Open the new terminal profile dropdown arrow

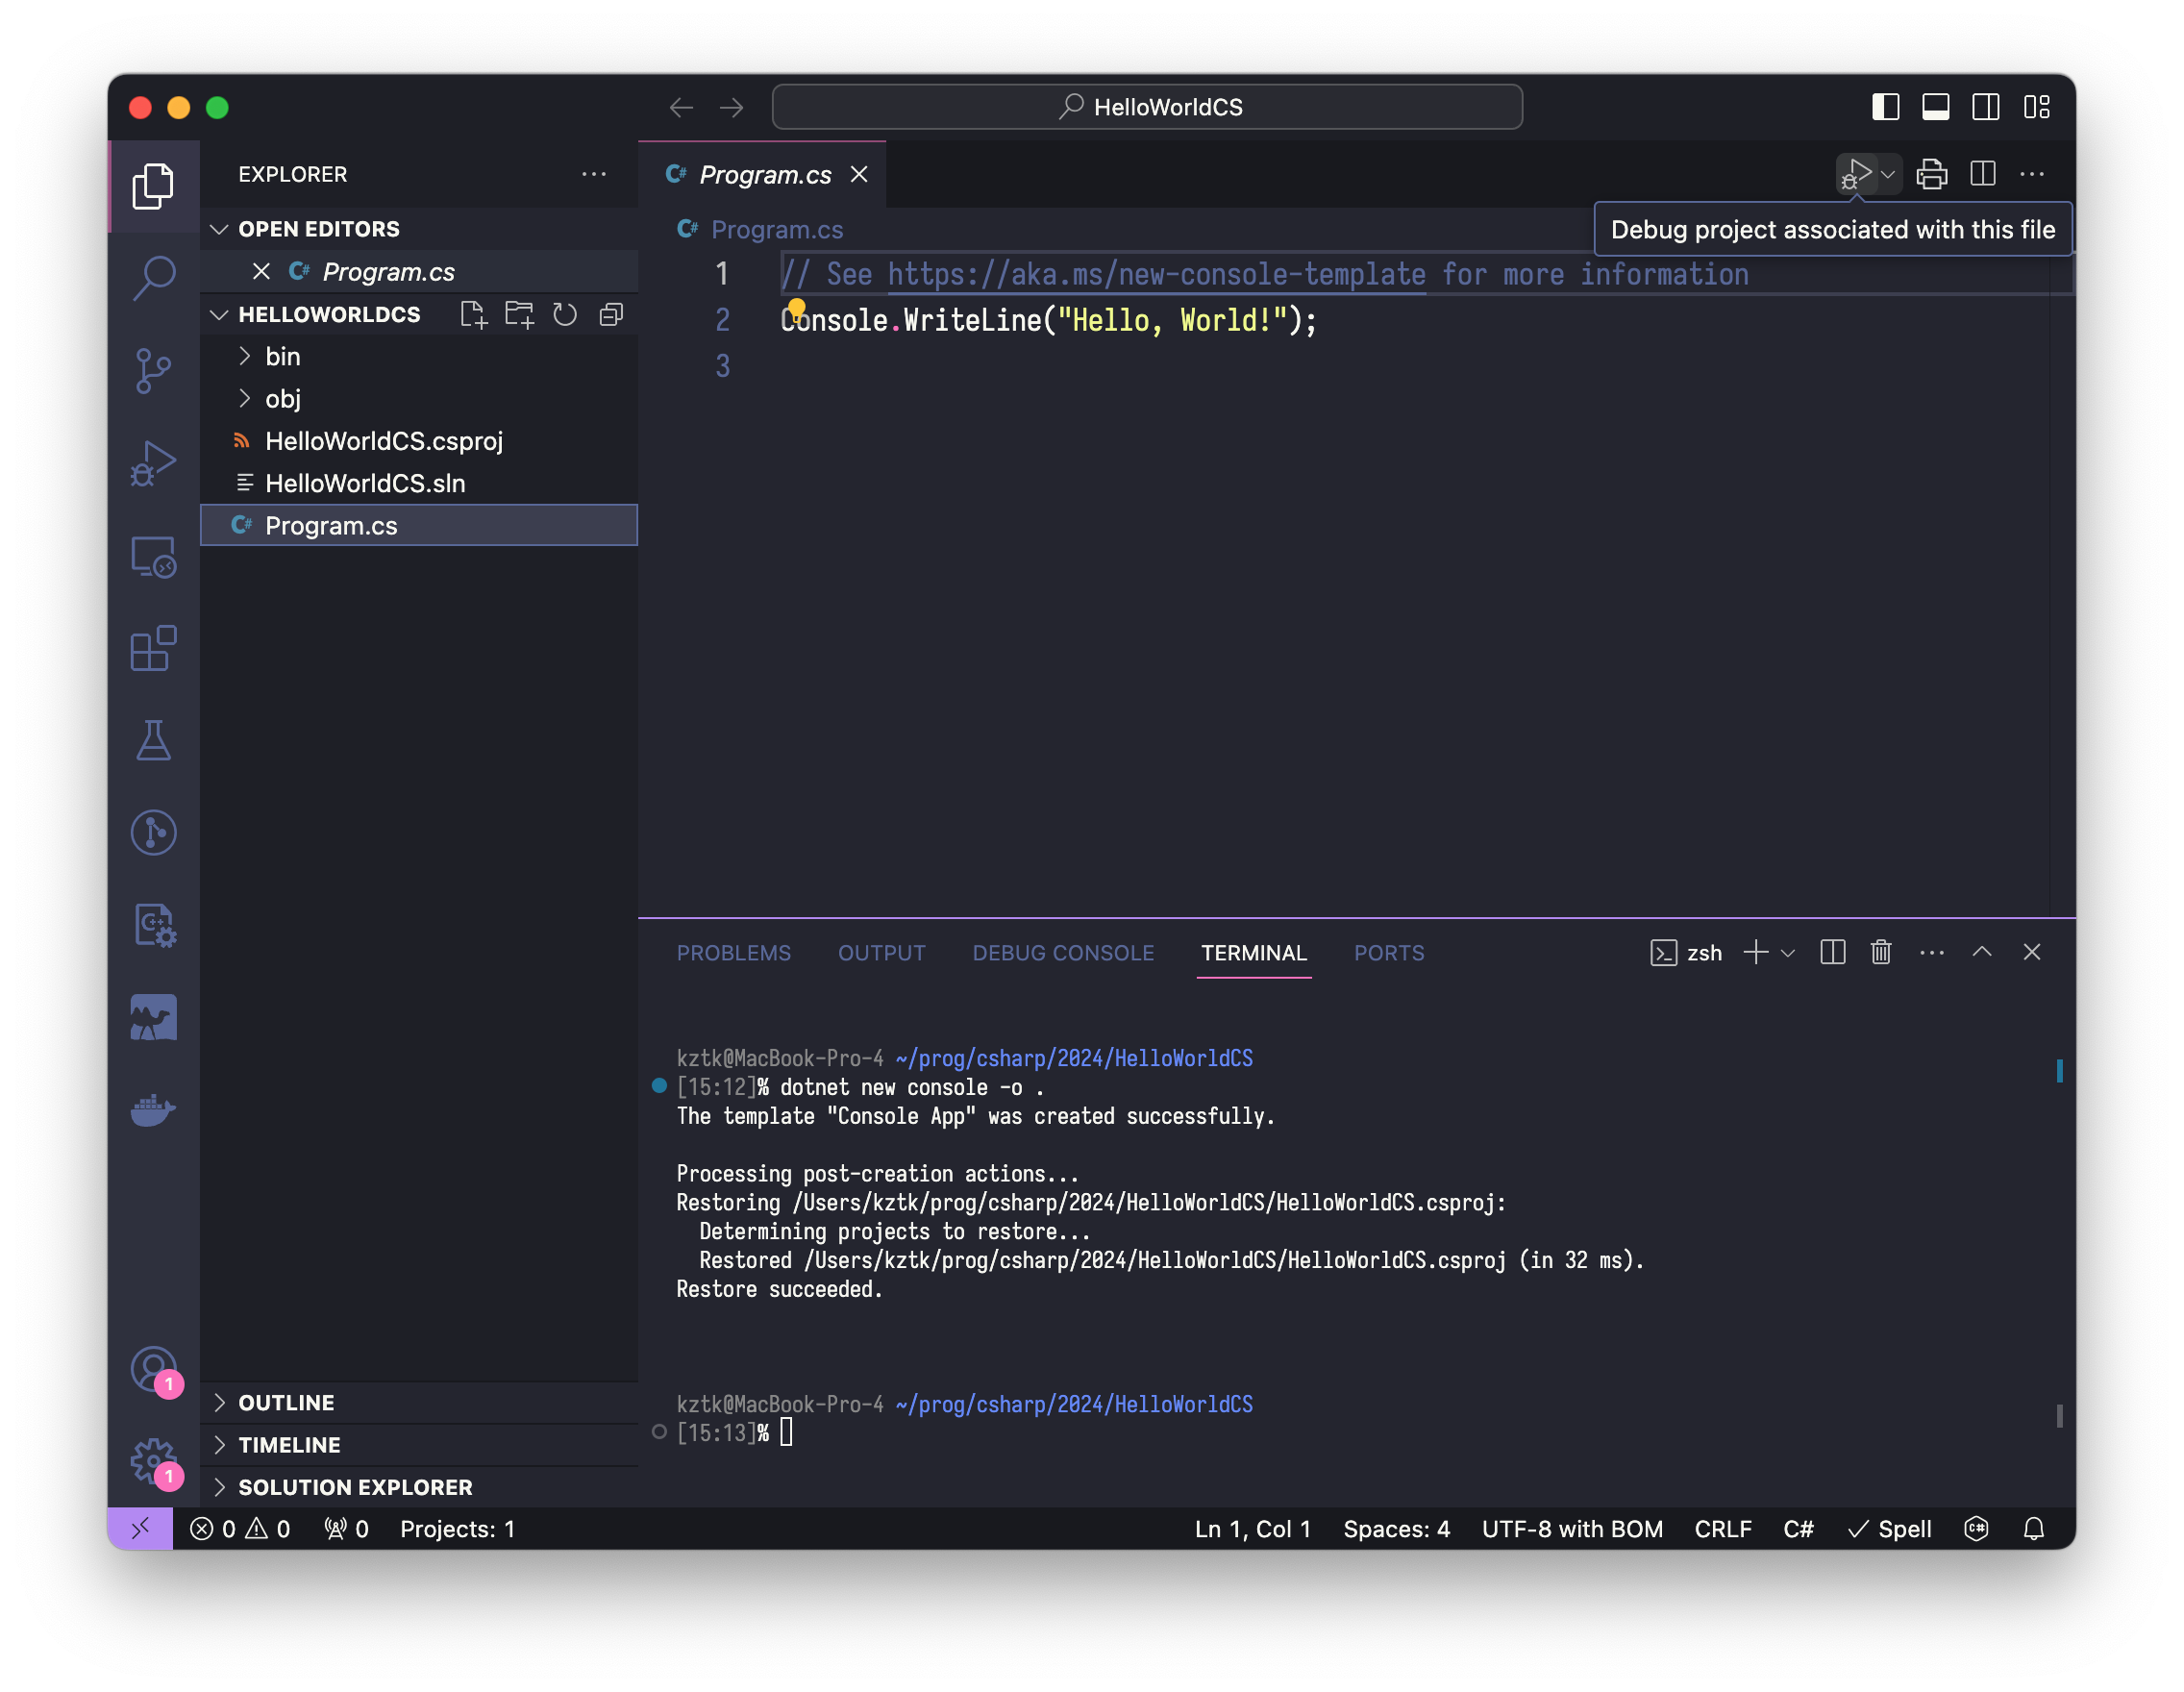pyautogui.click(x=1788, y=952)
